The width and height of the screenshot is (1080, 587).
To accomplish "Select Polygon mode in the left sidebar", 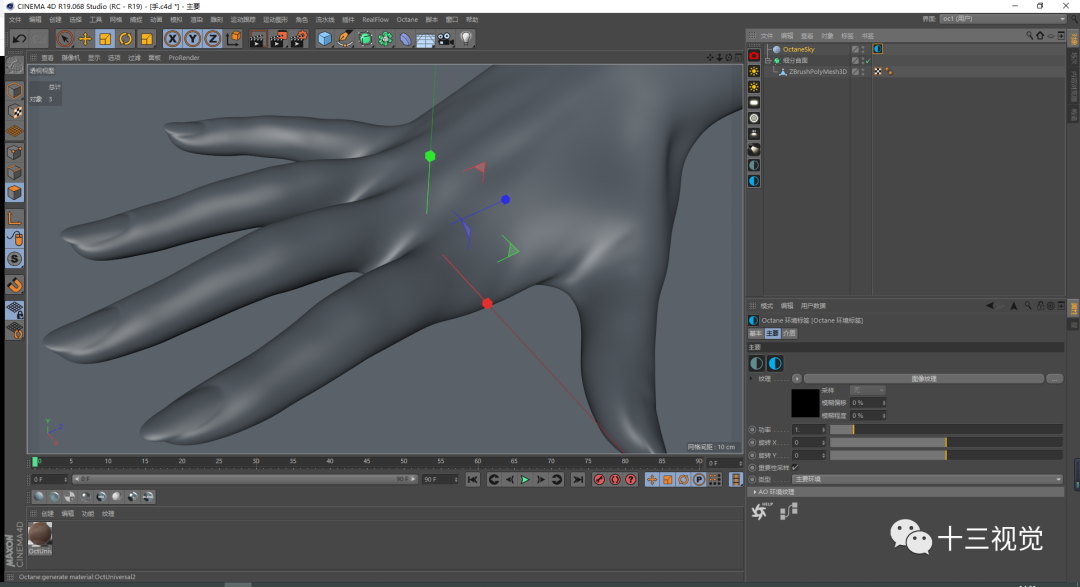I will [14, 193].
